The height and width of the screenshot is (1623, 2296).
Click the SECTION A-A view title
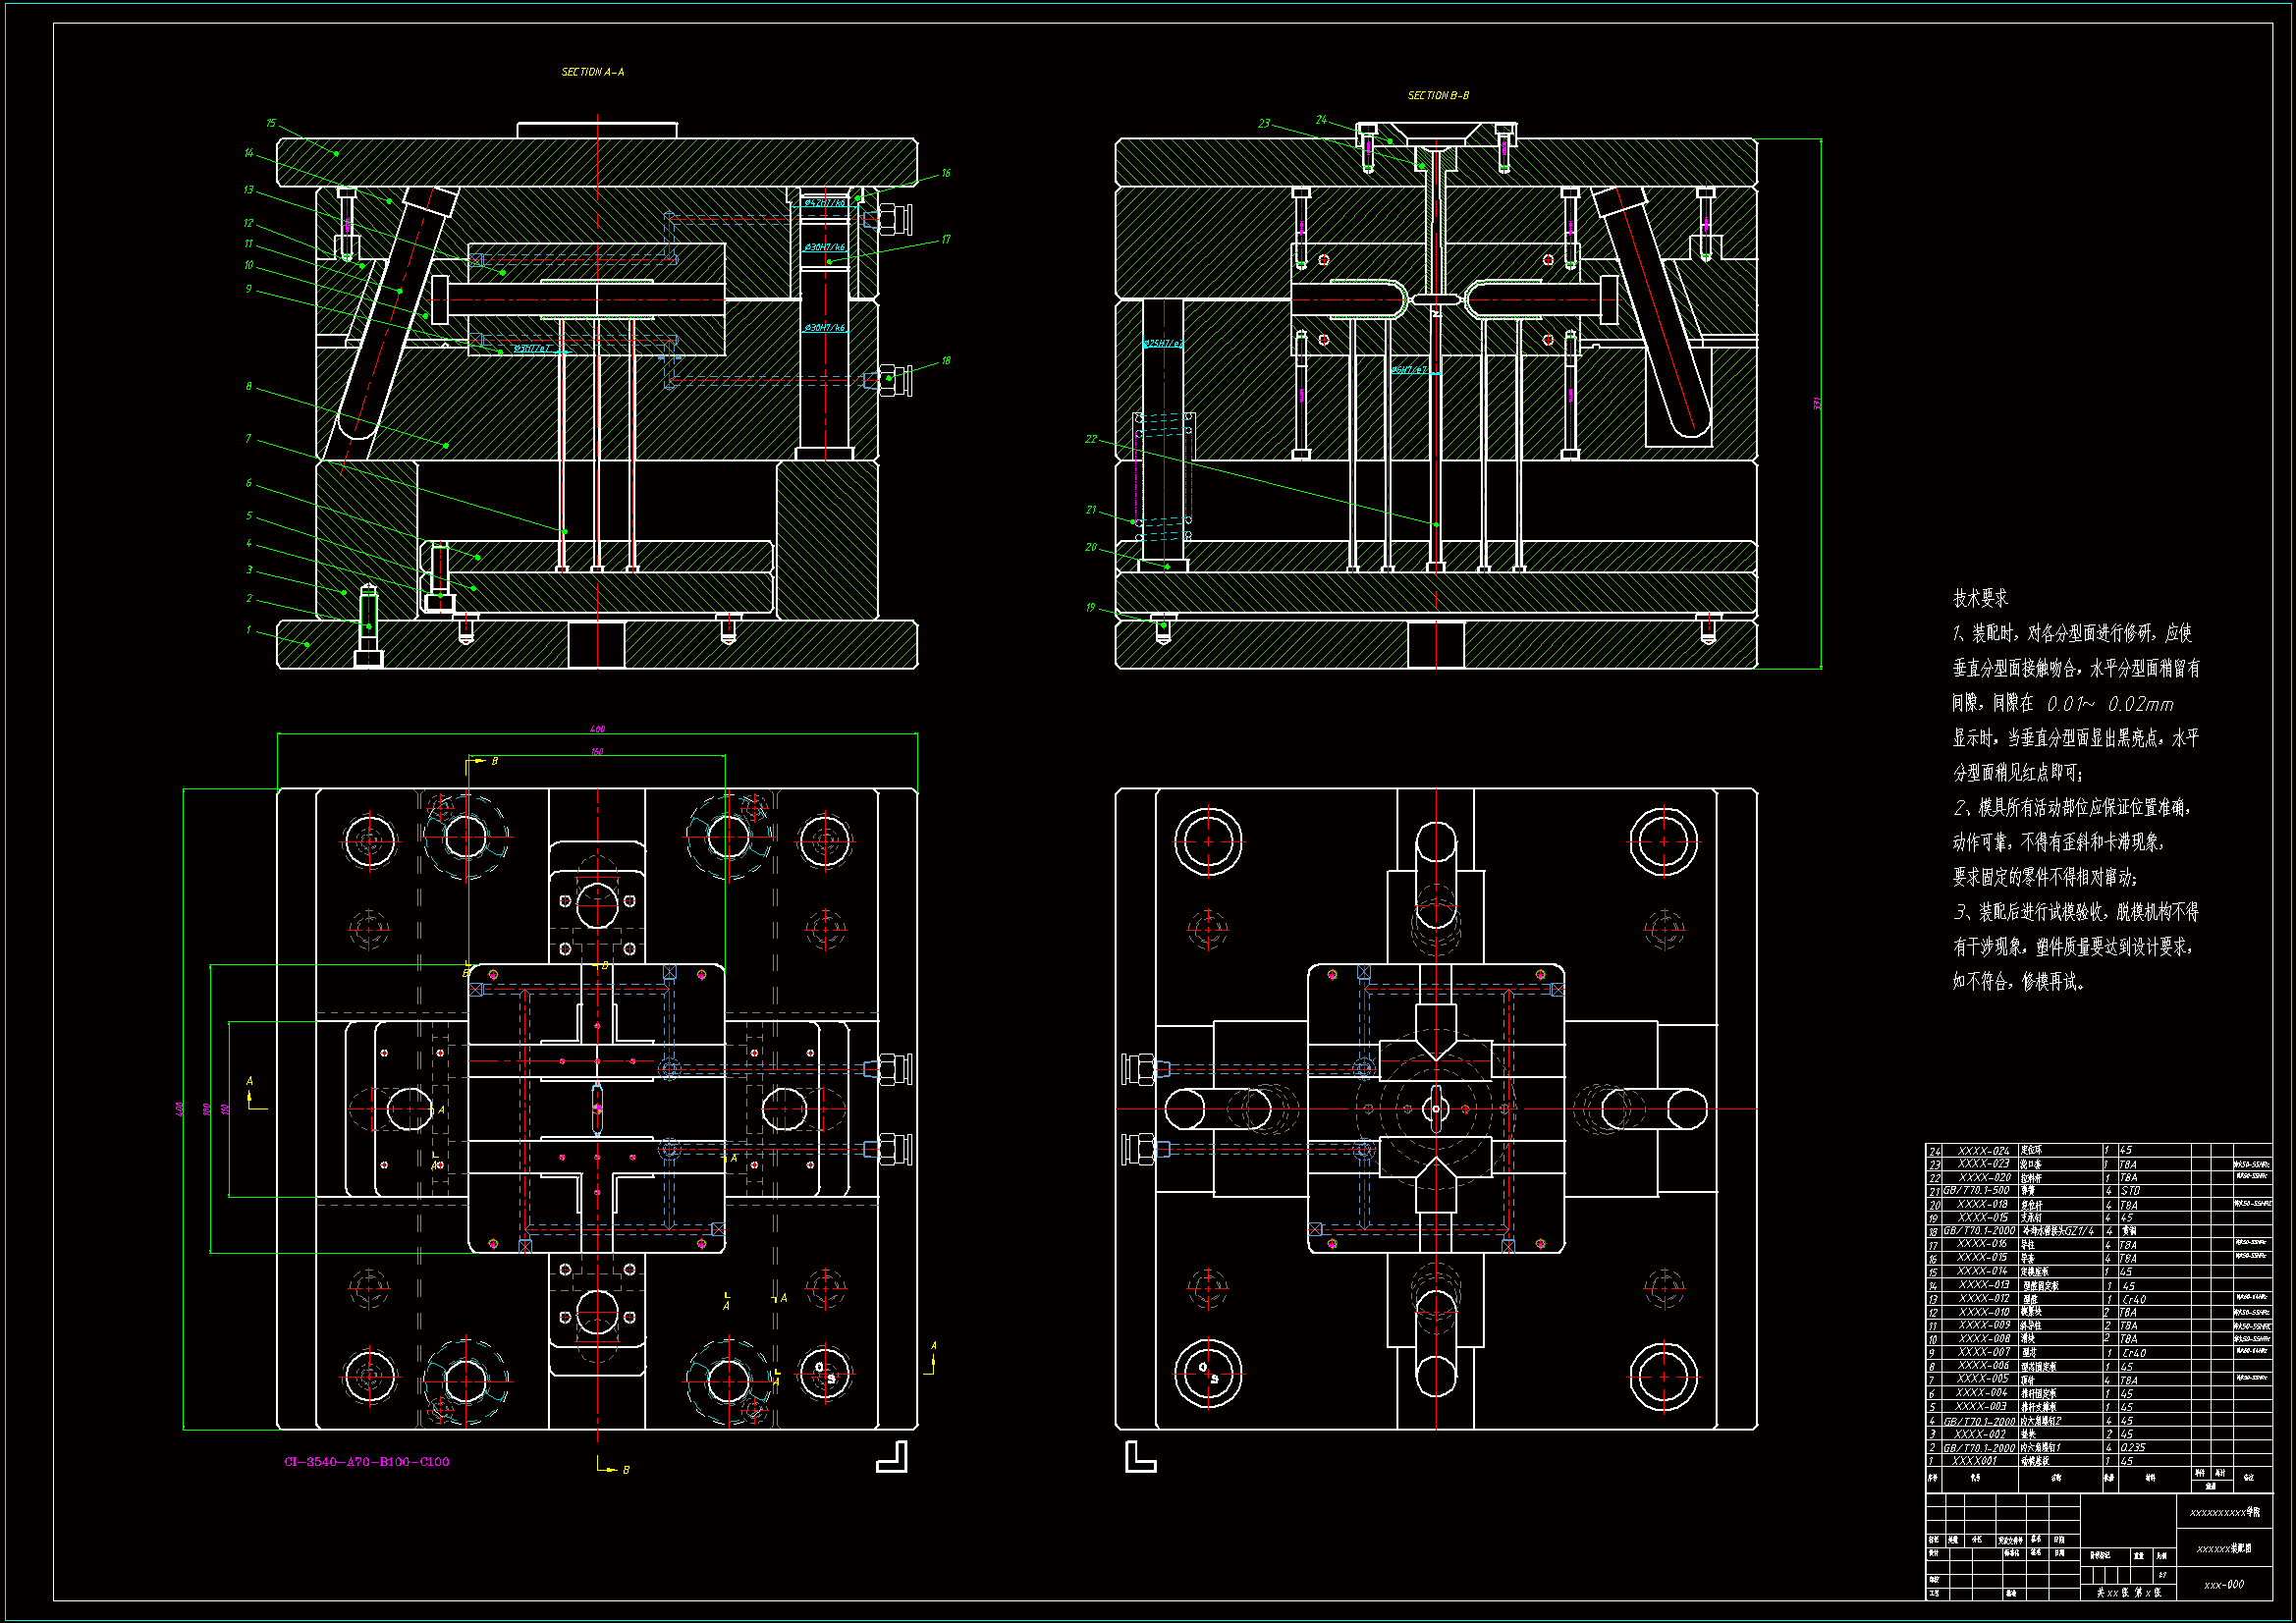coord(592,72)
